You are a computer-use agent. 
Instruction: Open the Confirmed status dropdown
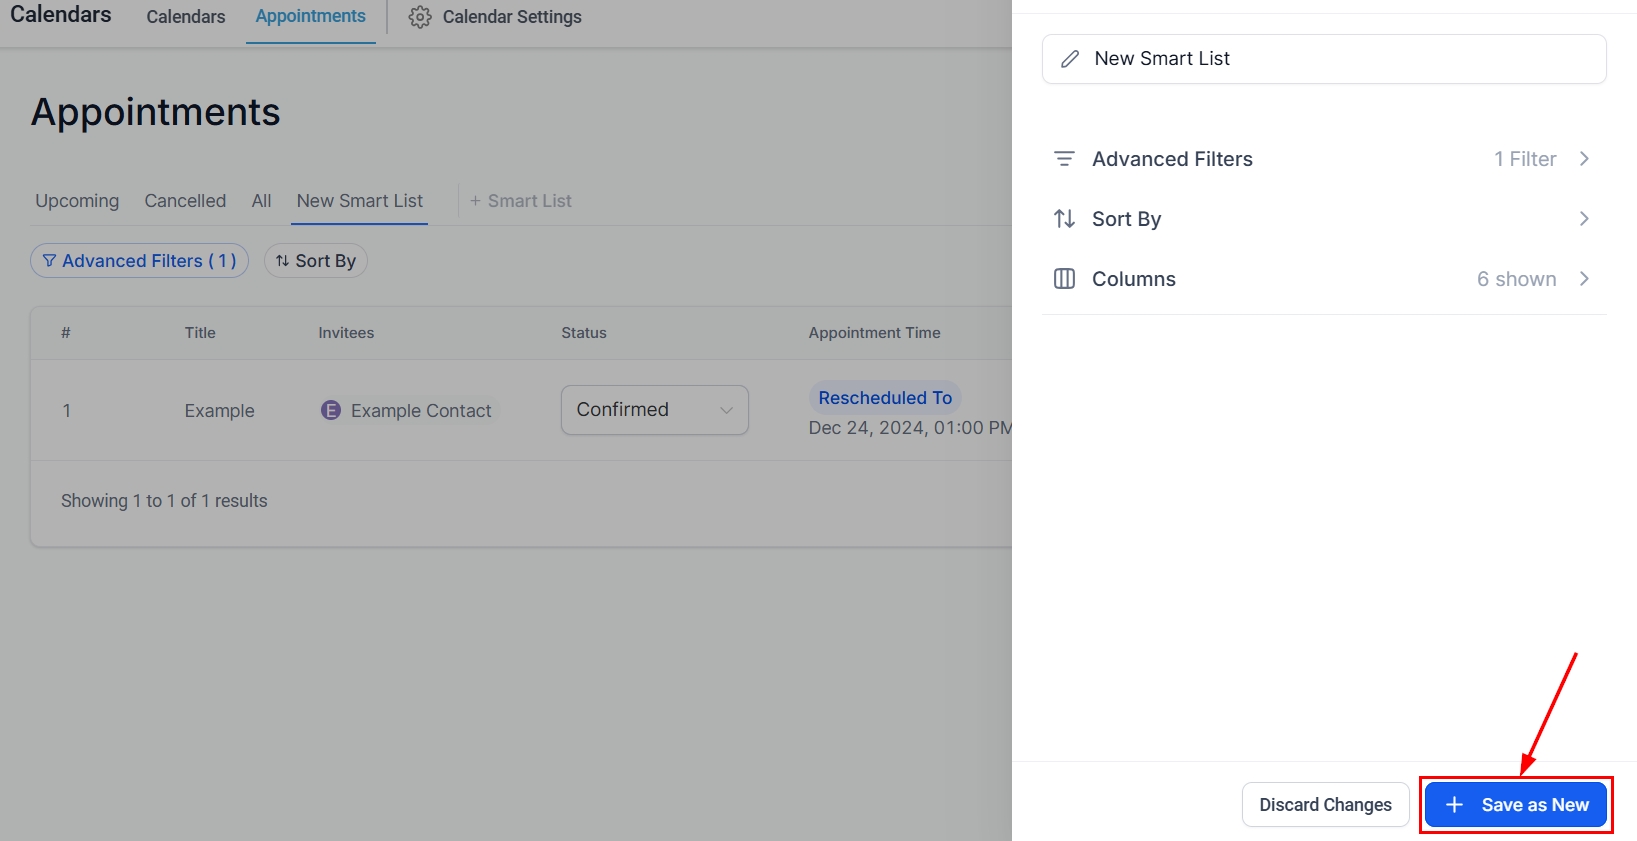[x=654, y=410]
